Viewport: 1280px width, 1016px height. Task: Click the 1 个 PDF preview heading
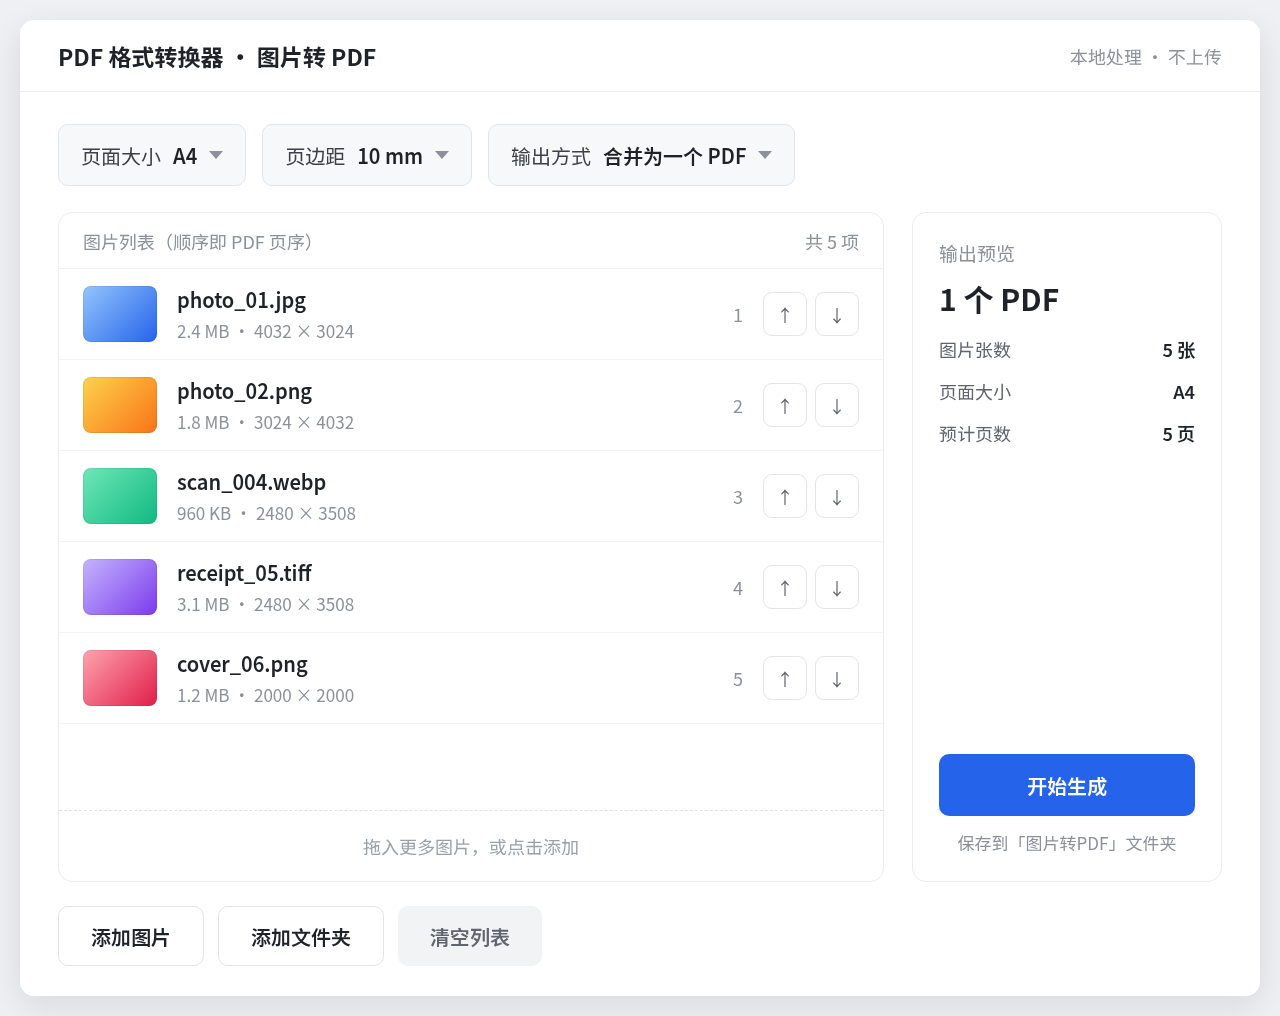pyautogui.click(x=999, y=300)
